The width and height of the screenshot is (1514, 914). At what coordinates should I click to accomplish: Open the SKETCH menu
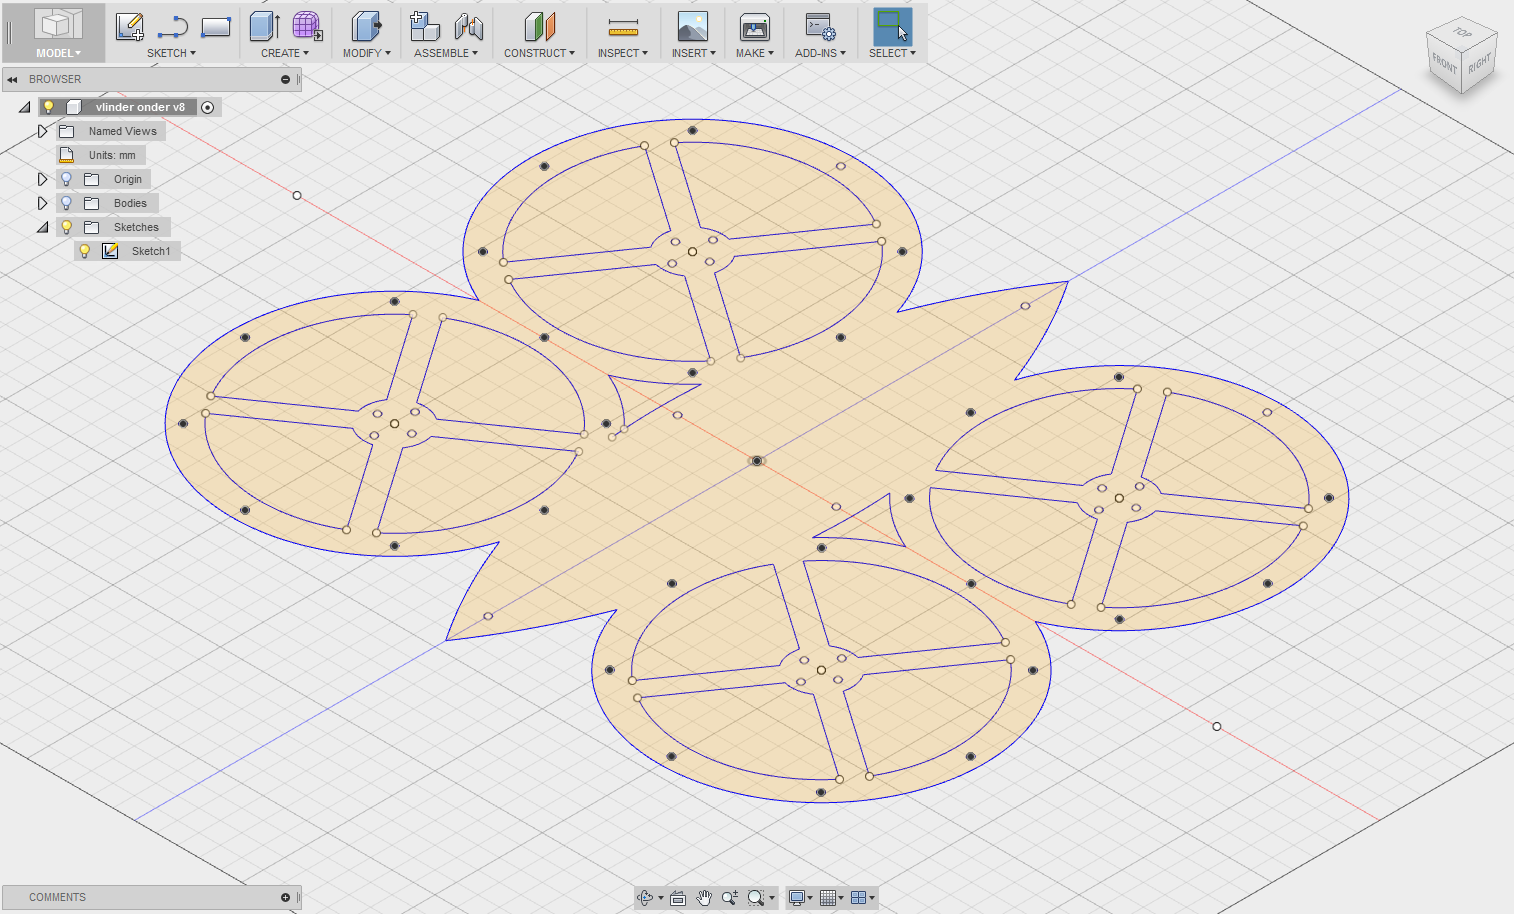(x=171, y=53)
